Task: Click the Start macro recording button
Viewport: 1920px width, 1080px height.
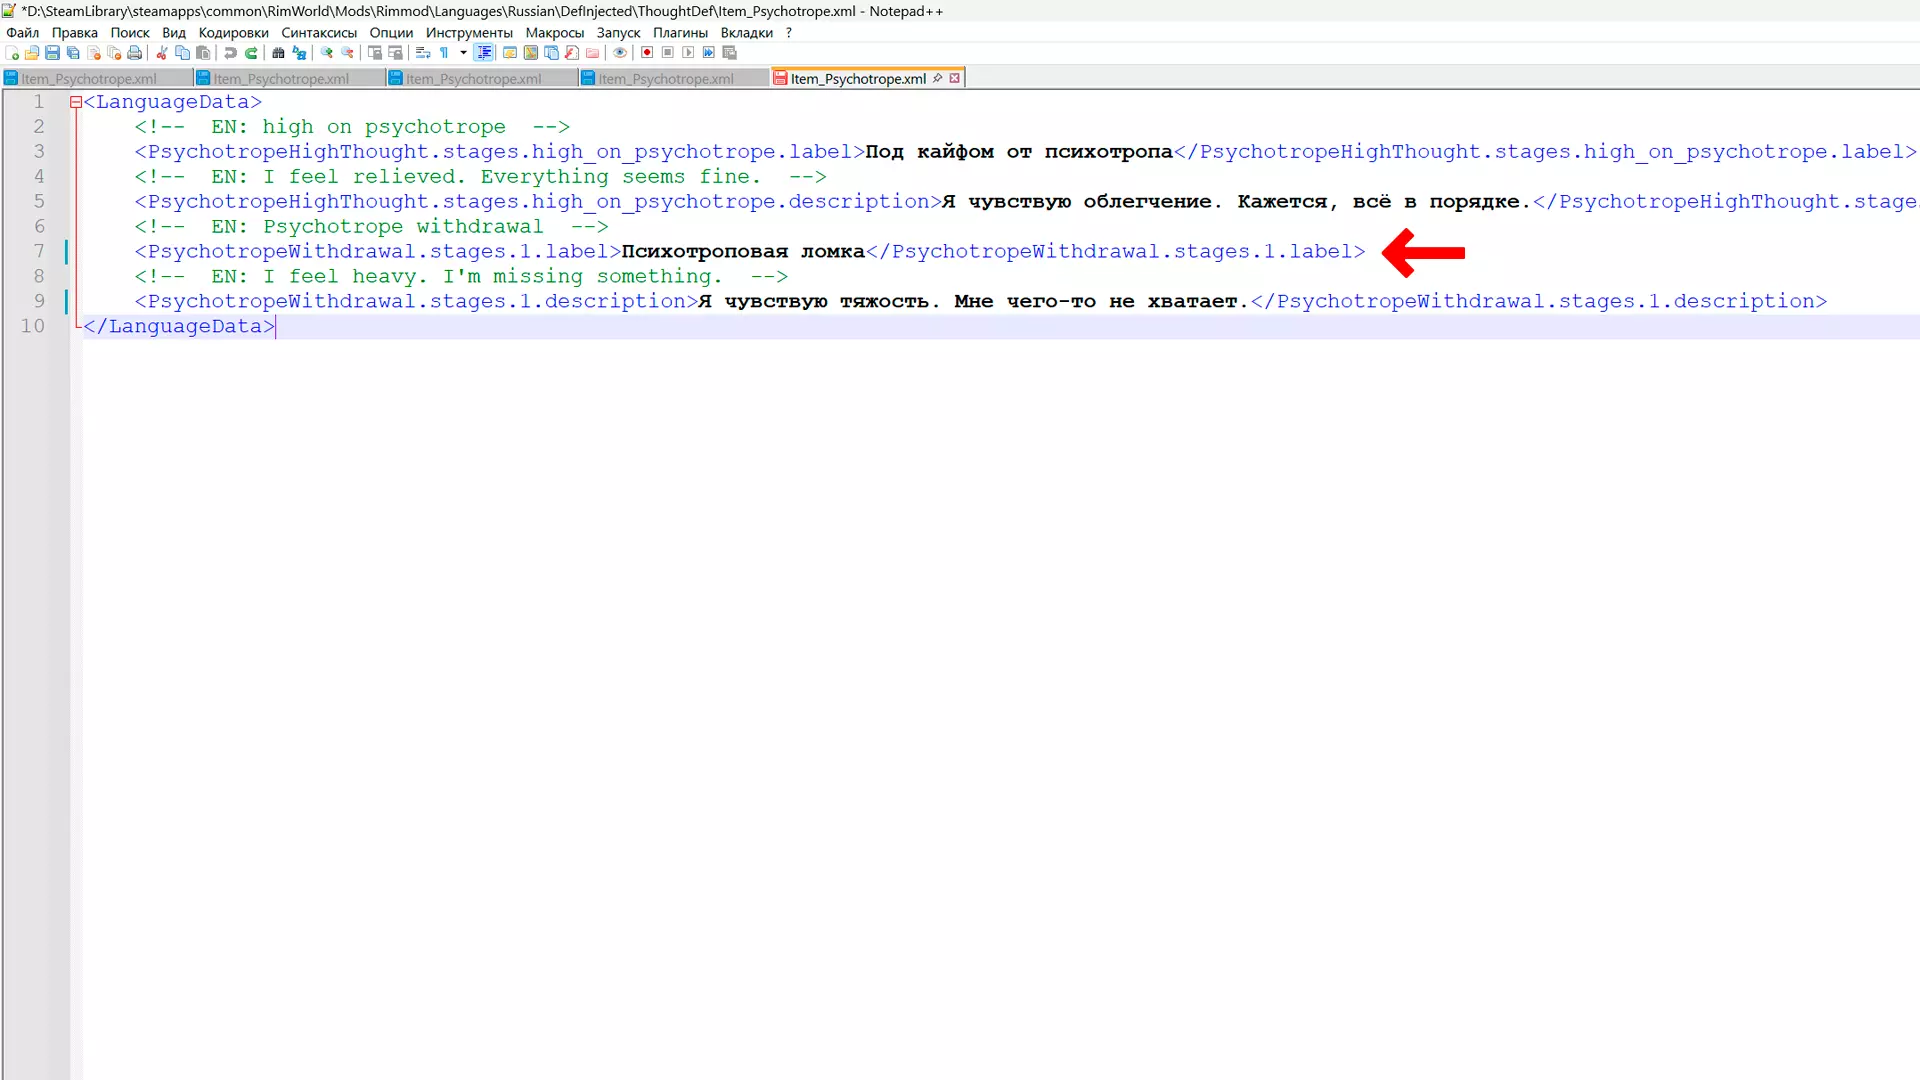Action: [647, 53]
